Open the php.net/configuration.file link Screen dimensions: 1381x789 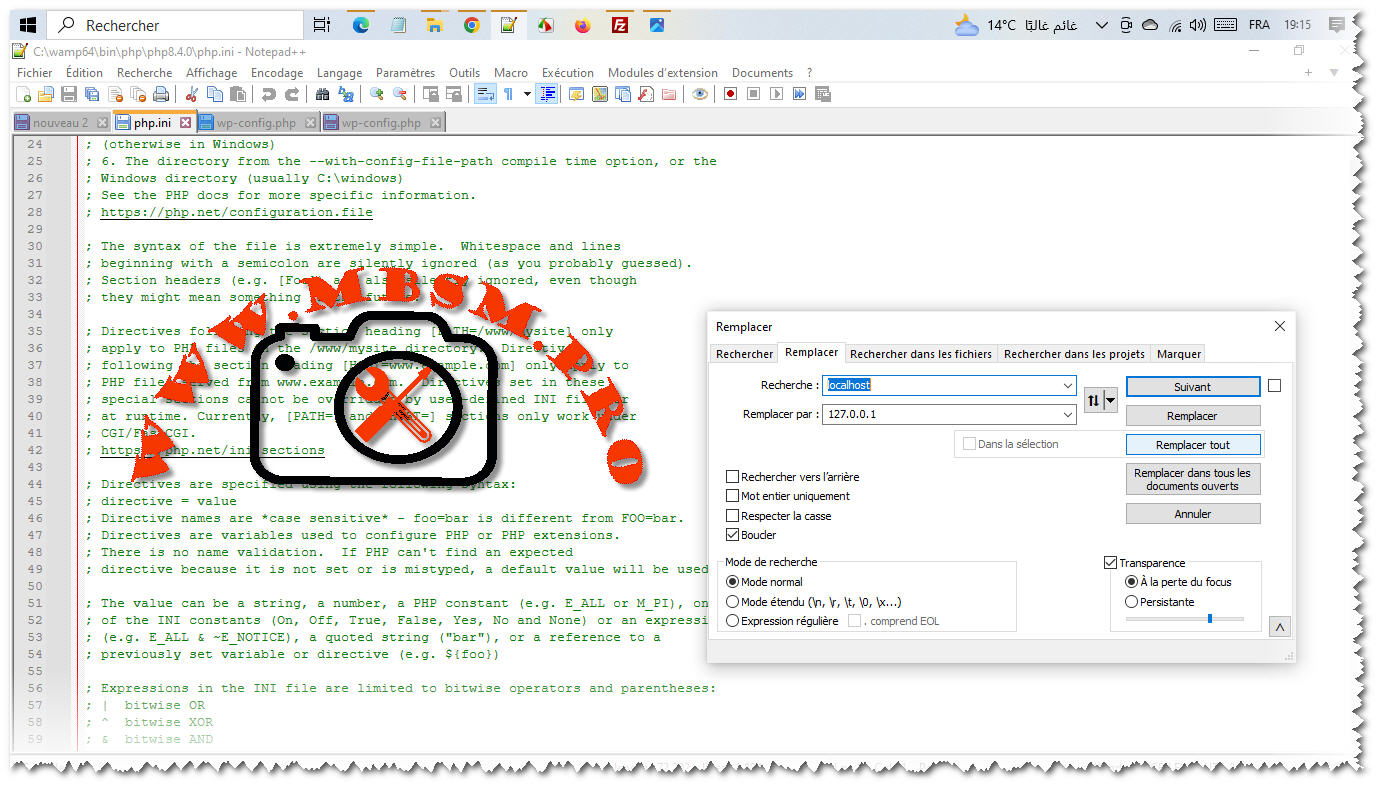(x=236, y=212)
